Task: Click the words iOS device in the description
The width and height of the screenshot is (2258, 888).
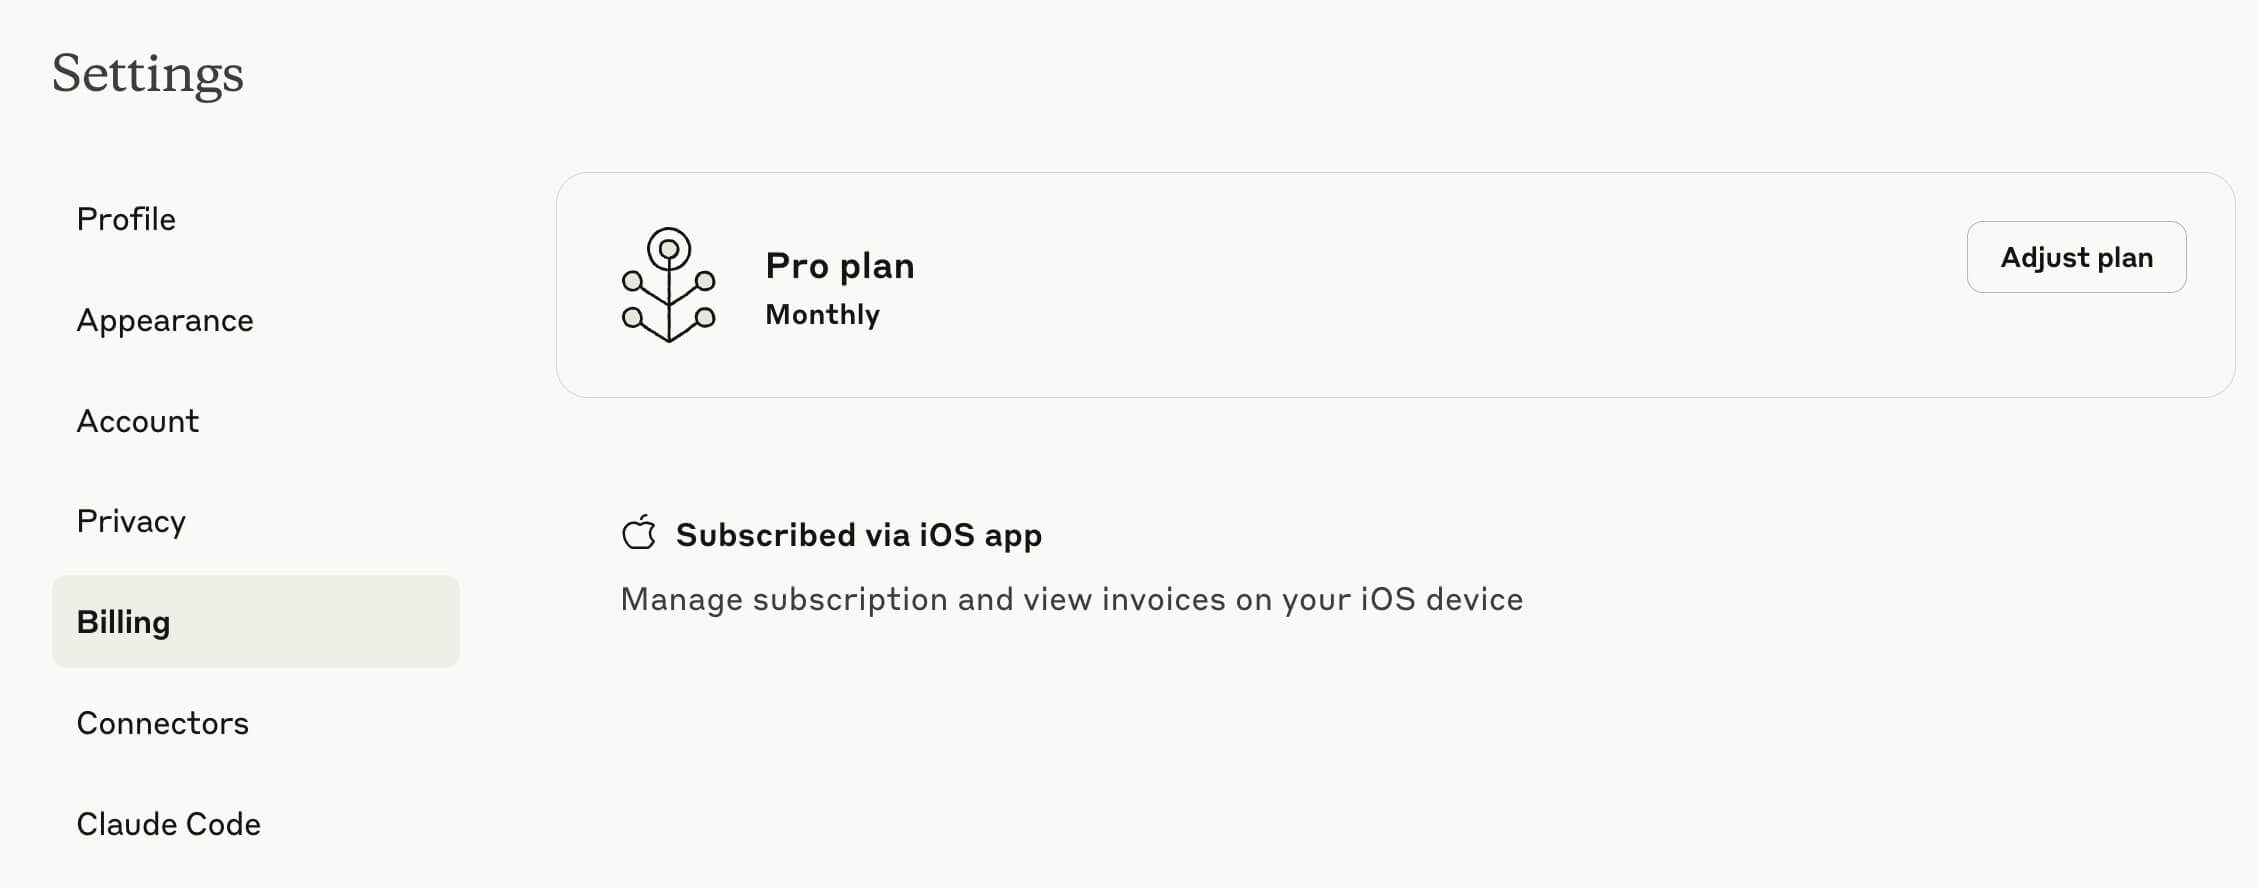Action: tap(1442, 599)
